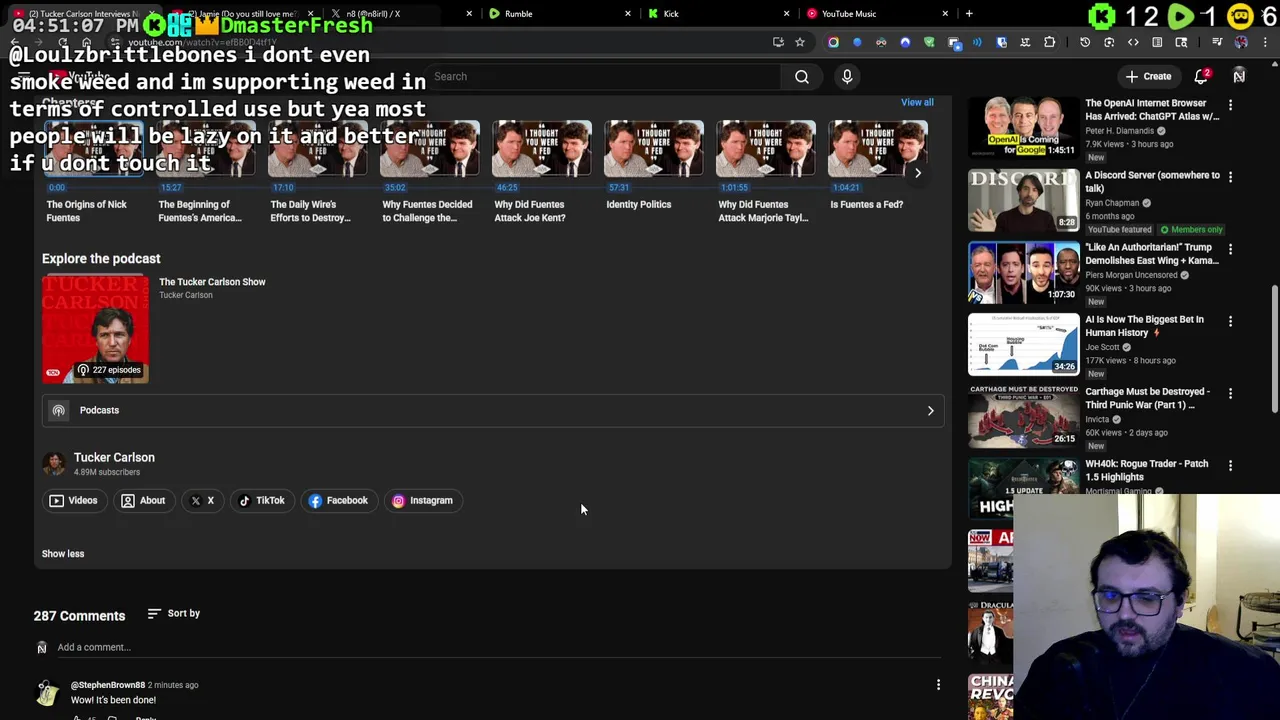This screenshot has height=720, width=1280.
Task: Open options for the AI Biggest Bet video
Action: click(1230, 321)
